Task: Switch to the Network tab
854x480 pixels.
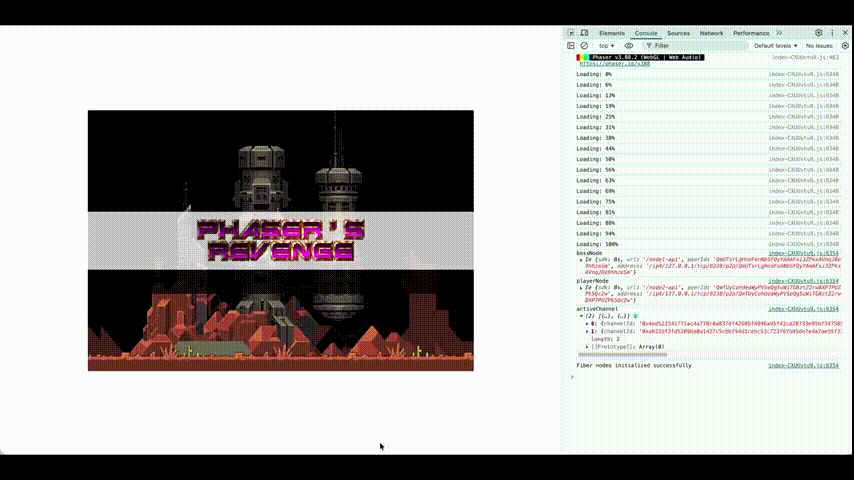Action: coord(711,33)
